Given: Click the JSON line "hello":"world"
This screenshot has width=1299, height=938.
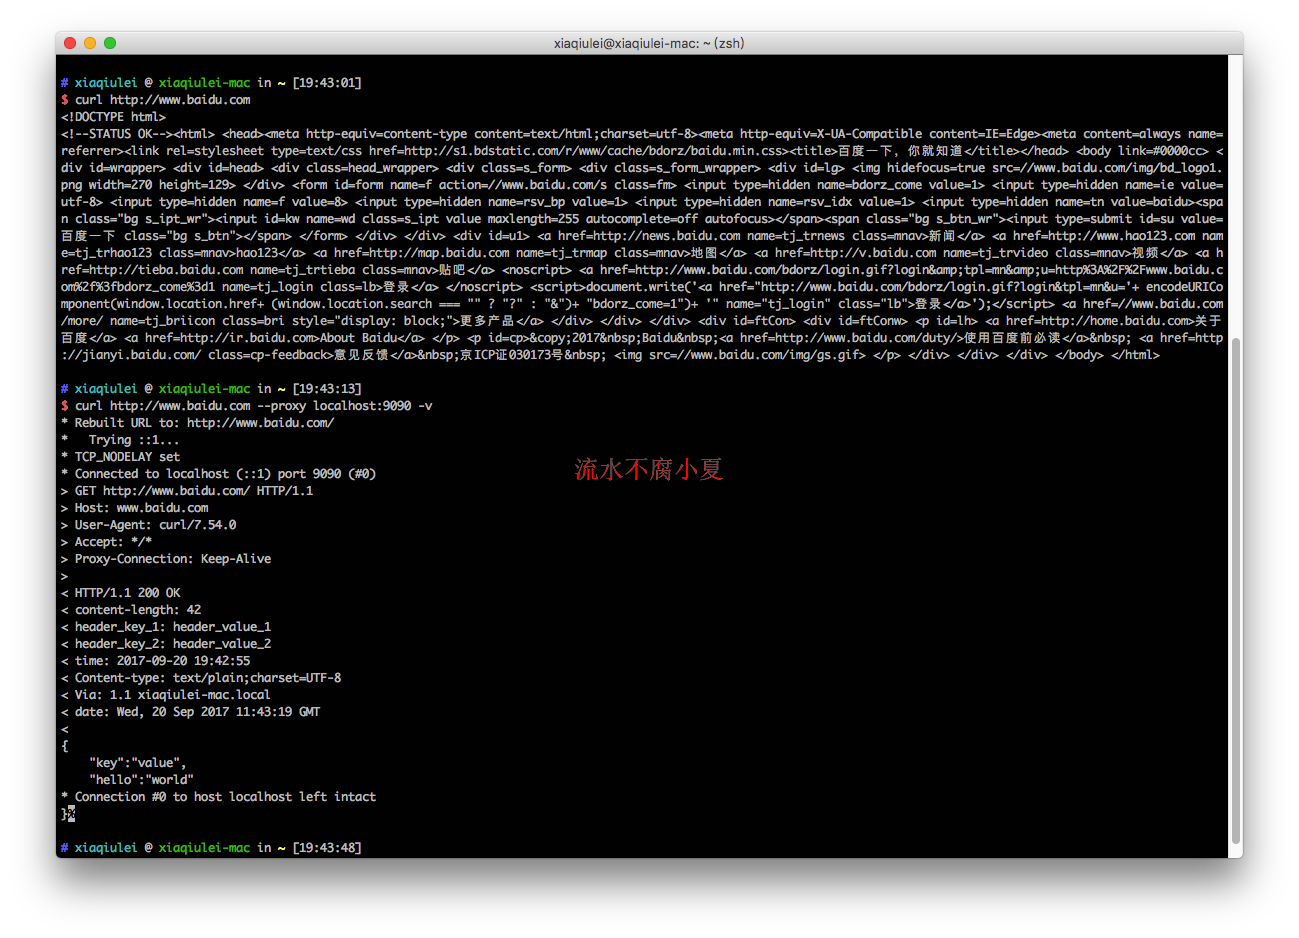Looking at the screenshot, I should coord(141,780).
